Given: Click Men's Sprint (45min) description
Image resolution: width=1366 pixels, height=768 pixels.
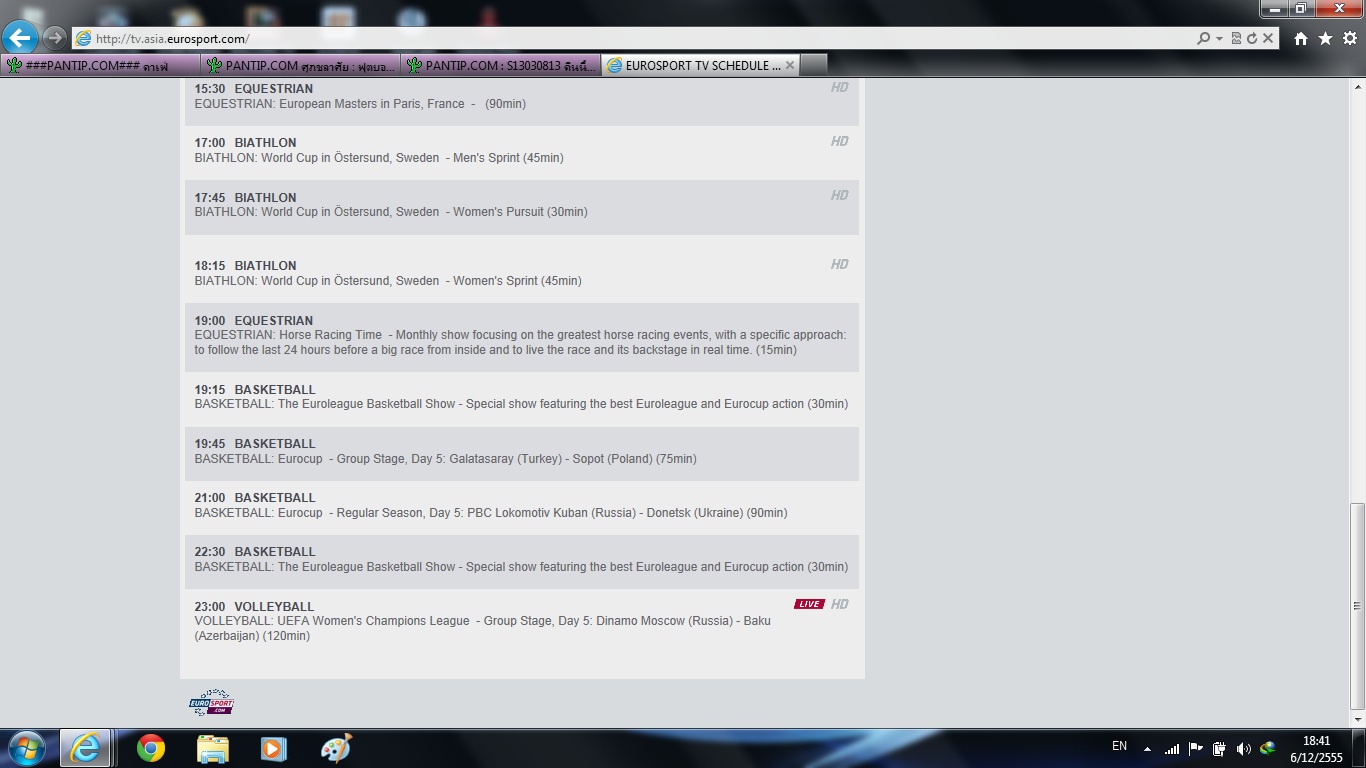Looking at the screenshot, I should tap(379, 158).
